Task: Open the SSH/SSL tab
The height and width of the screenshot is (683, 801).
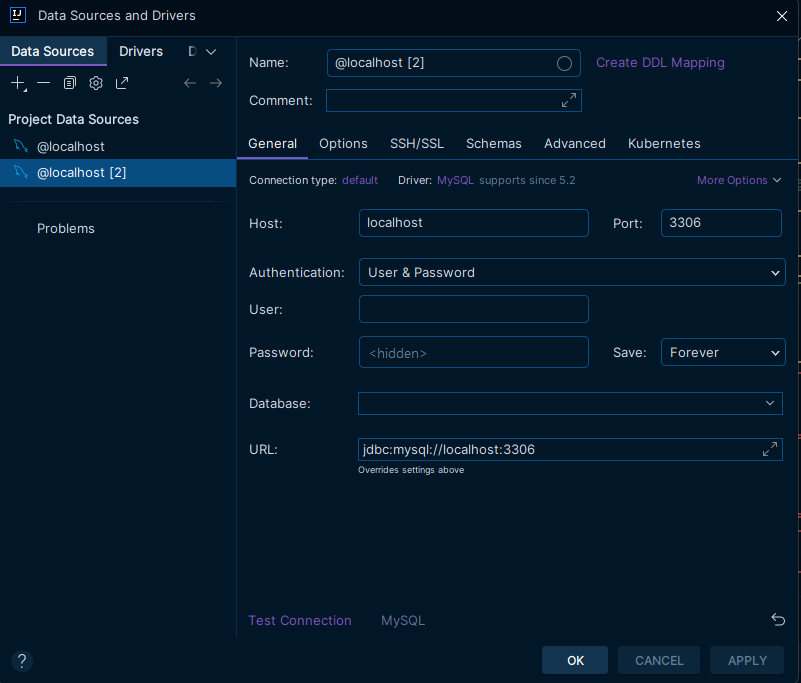Action: [417, 144]
